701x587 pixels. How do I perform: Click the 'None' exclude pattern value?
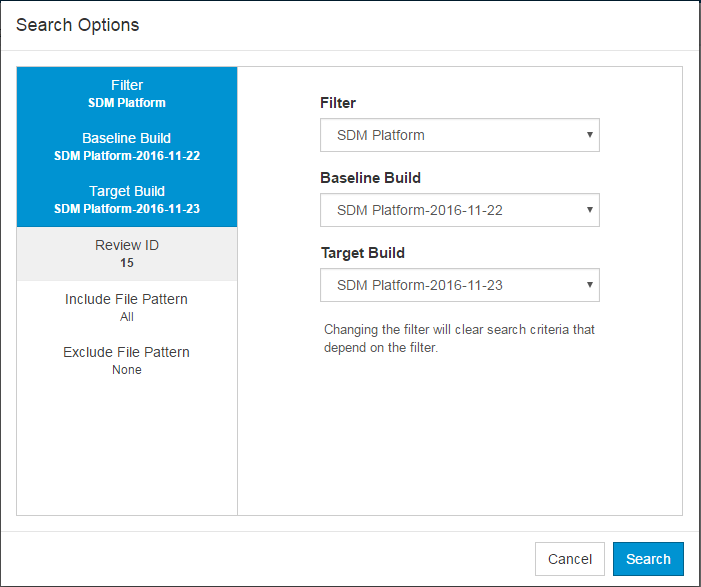(x=127, y=370)
